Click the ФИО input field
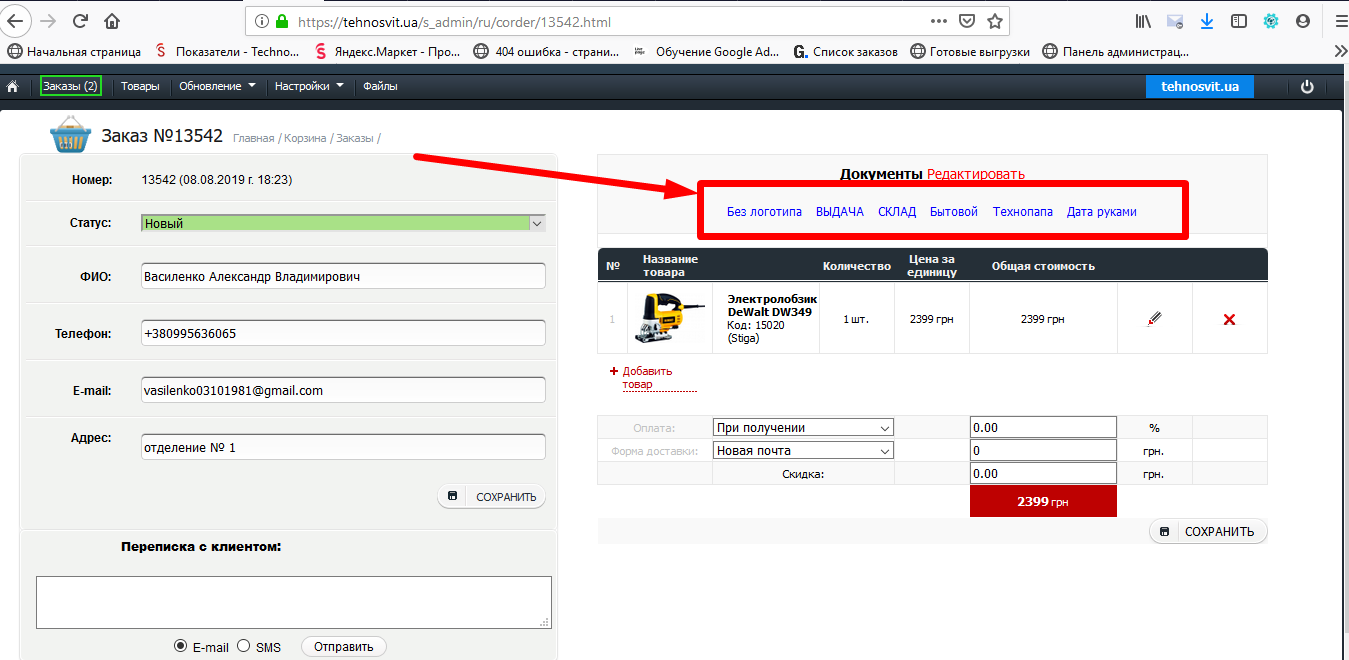The image size is (1349, 660). pyautogui.click(x=344, y=276)
